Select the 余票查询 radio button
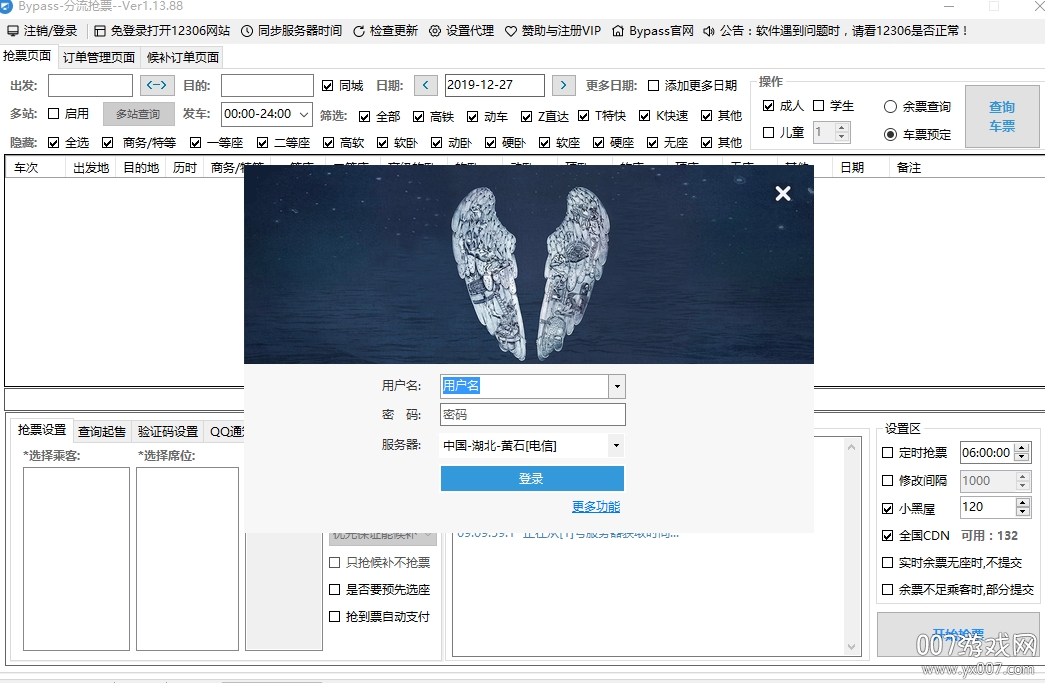 pos(890,107)
